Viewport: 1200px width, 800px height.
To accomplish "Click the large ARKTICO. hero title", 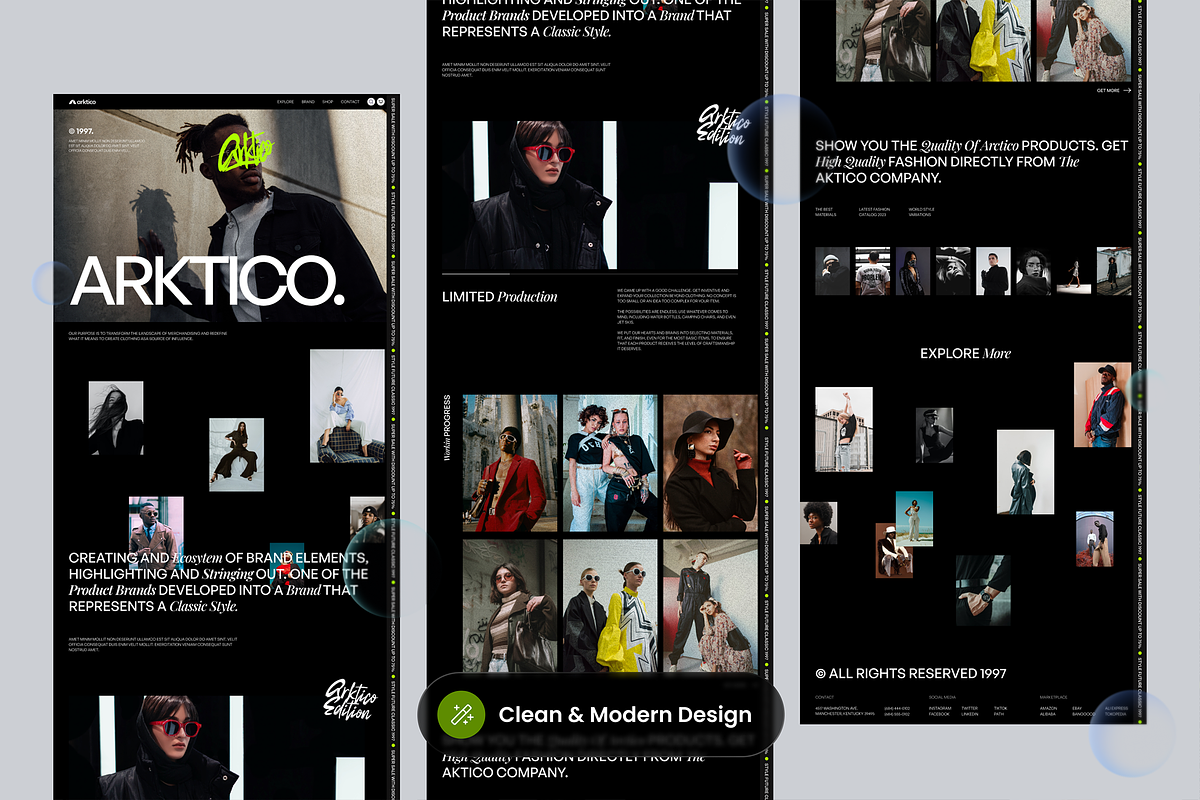I will [x=208, y=280].
